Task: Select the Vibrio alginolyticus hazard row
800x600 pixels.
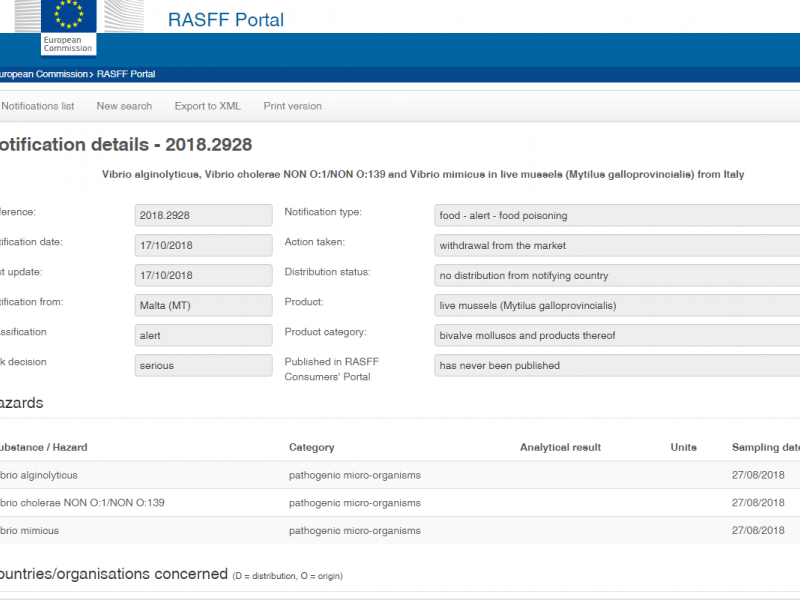Action: pos(400,475)
